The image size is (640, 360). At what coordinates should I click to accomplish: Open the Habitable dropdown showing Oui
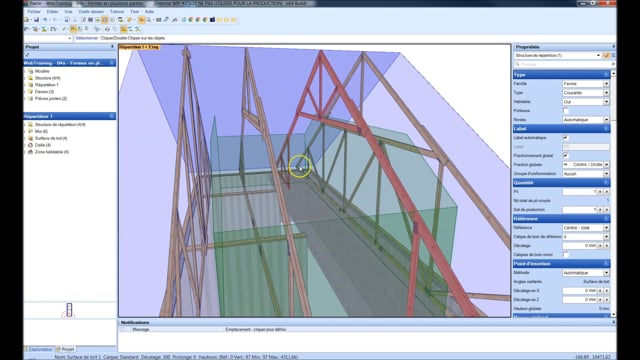(586, 102)
